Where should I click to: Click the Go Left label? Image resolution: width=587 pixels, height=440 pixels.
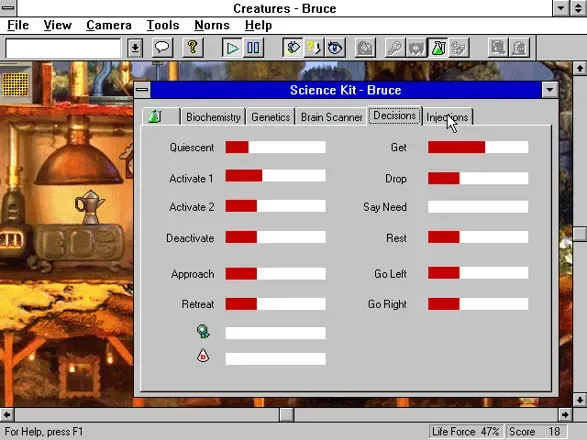[x=390, y=274]
